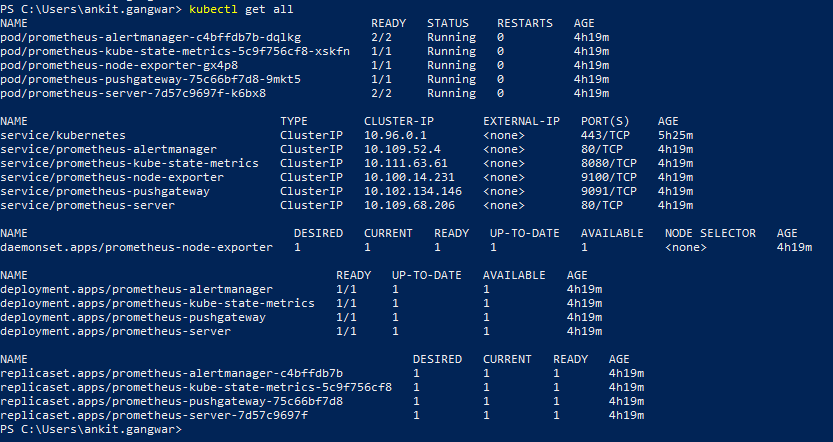The image size is (833, 442).
Task: Click daemonset.apps/prometheus-node-exporter name
Action: pyautogui.click(x=137, y=247)
